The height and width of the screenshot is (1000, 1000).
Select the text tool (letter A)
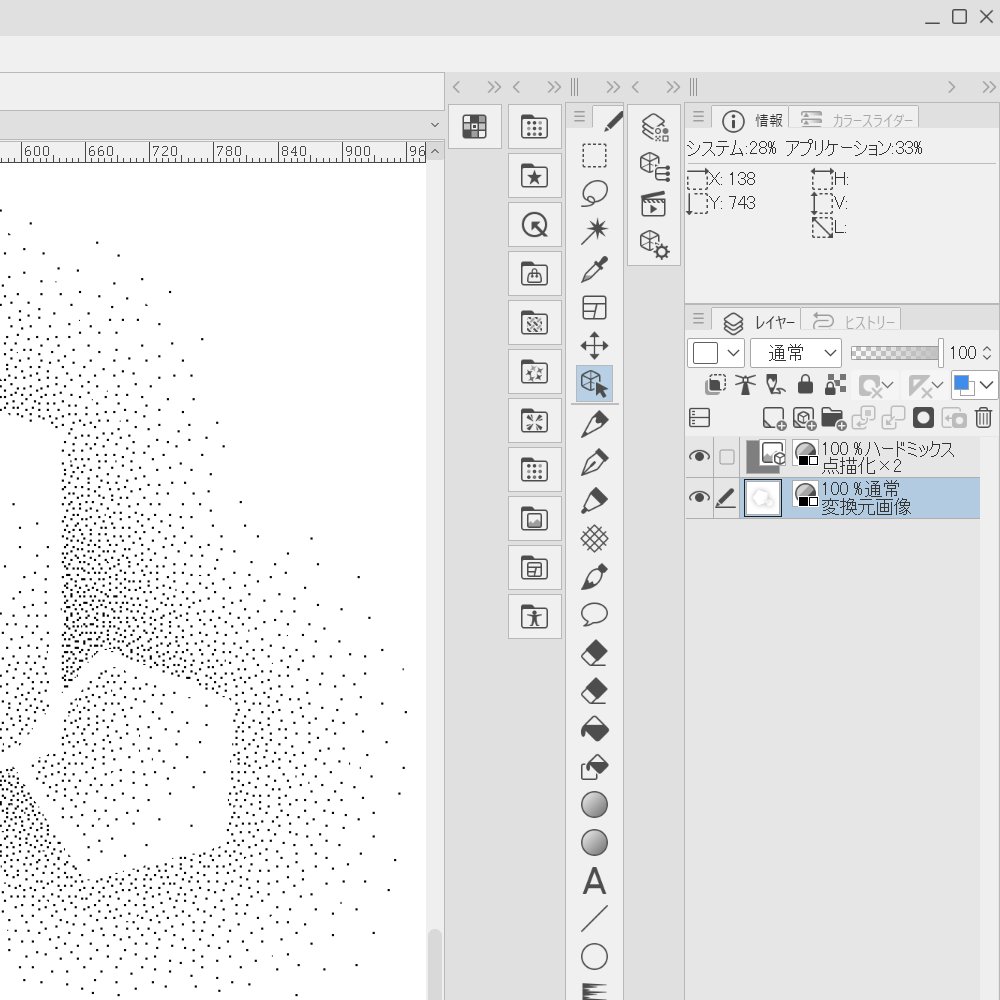(x=594, y=882)
